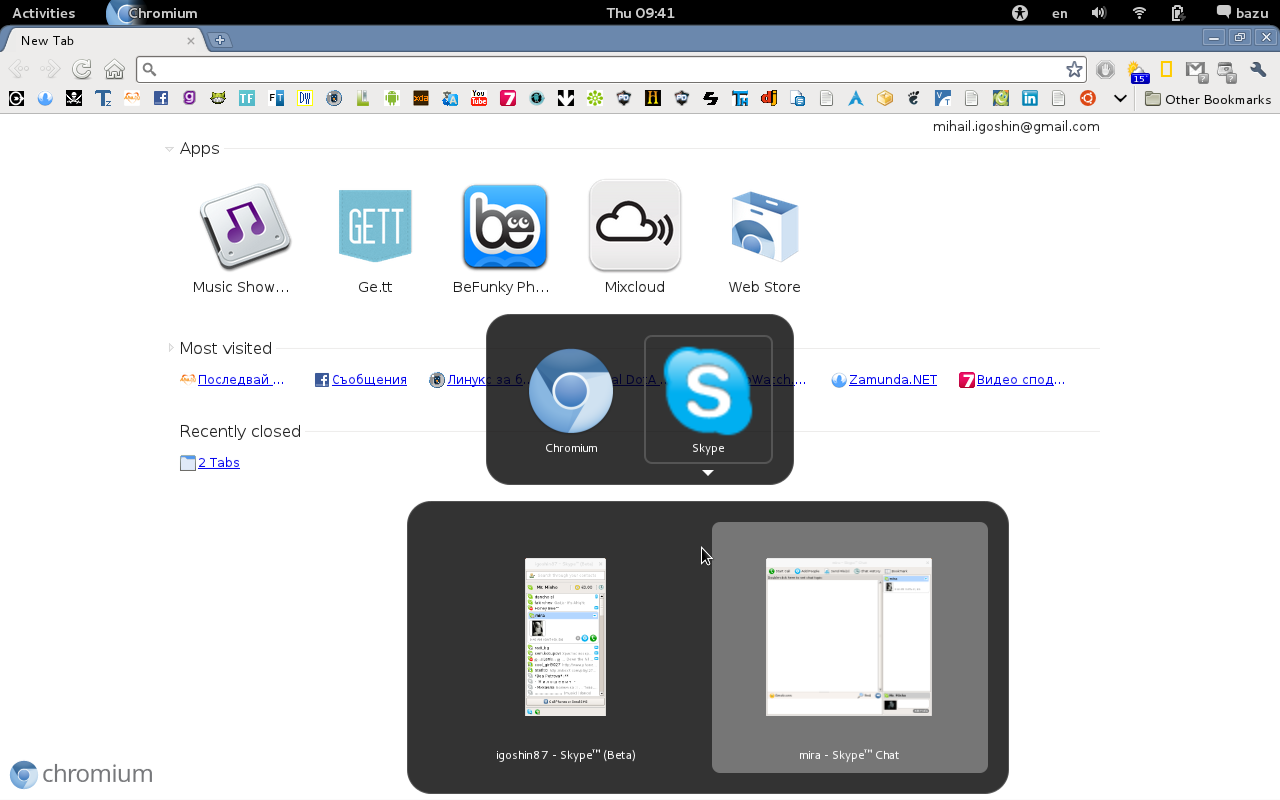
Task: Open the Chromium application menu in top bar
Action: coord(152,13)
